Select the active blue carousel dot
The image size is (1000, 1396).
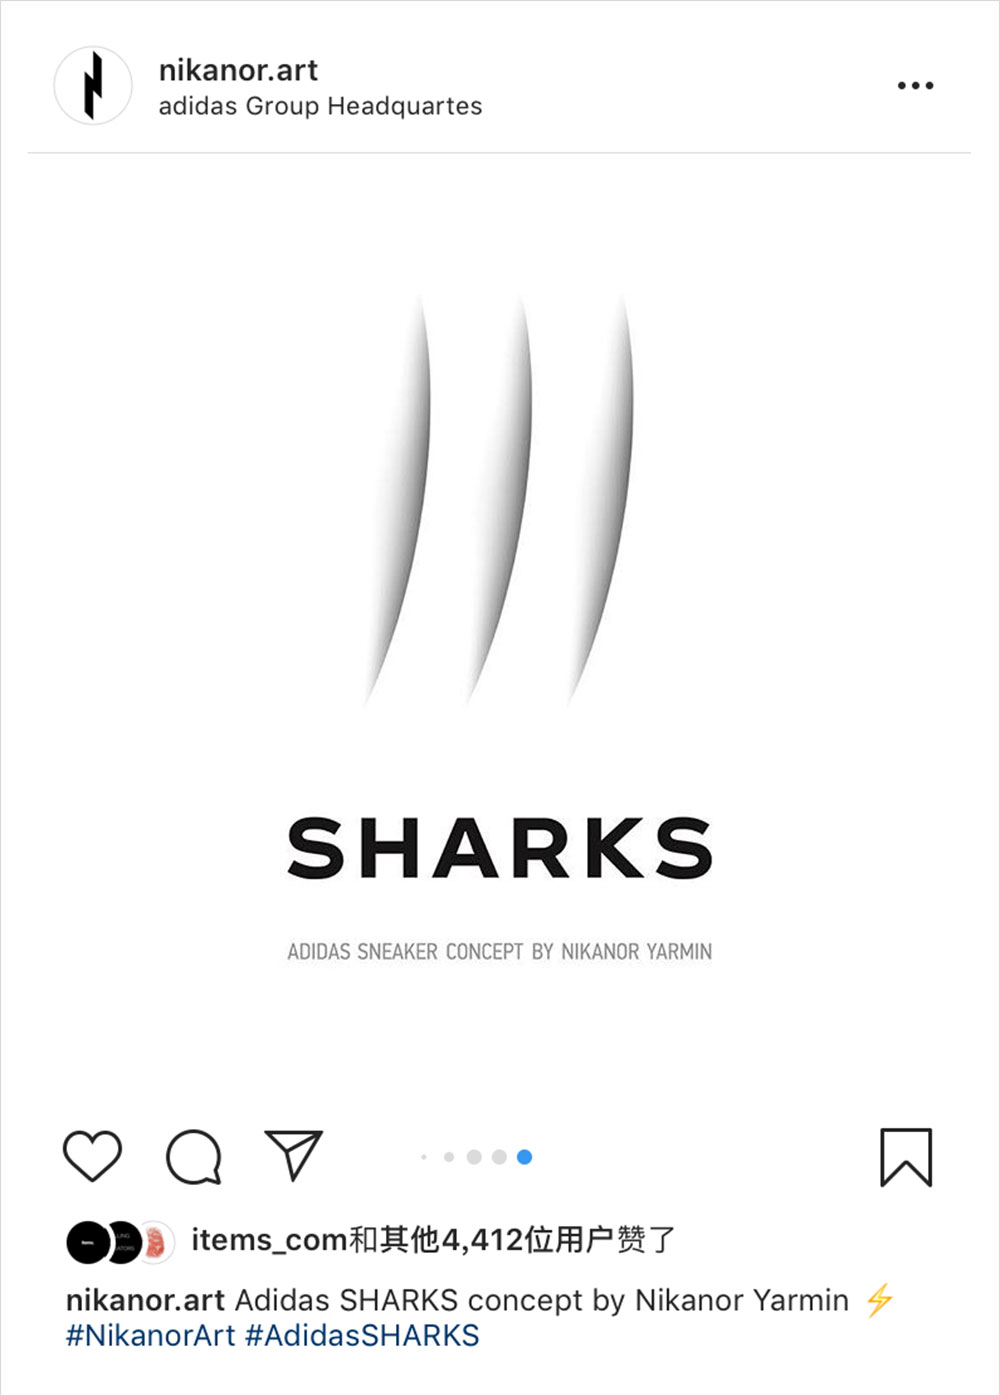(524, 1157)
